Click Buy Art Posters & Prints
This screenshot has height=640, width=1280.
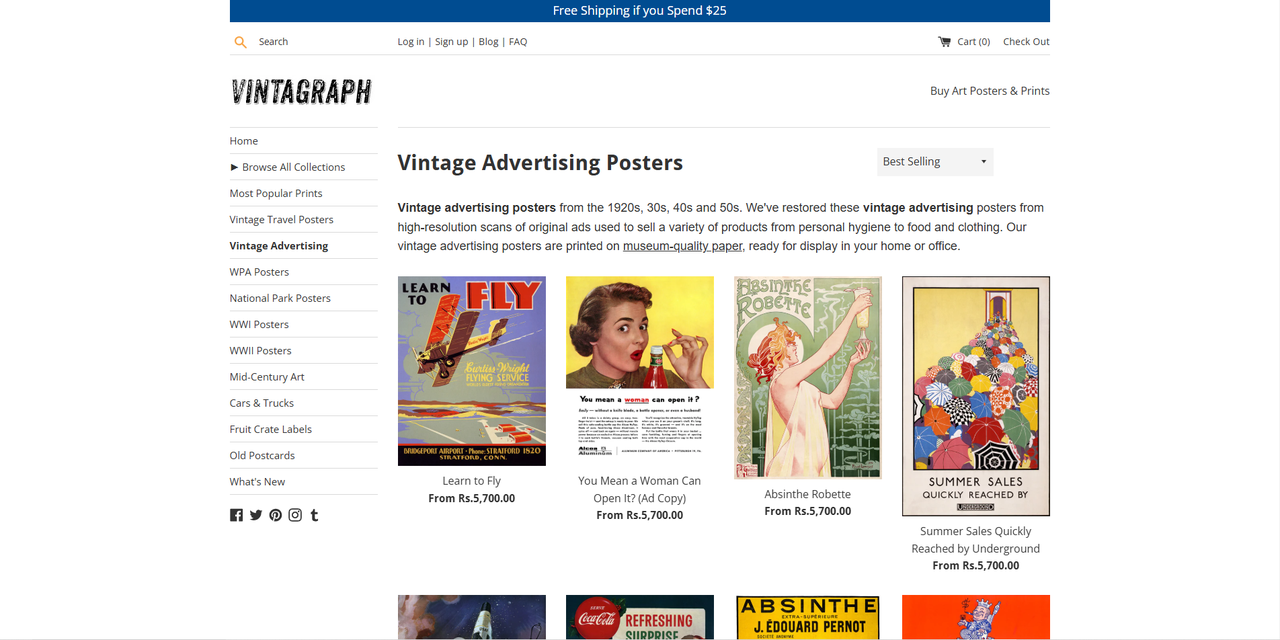[990, 91]
